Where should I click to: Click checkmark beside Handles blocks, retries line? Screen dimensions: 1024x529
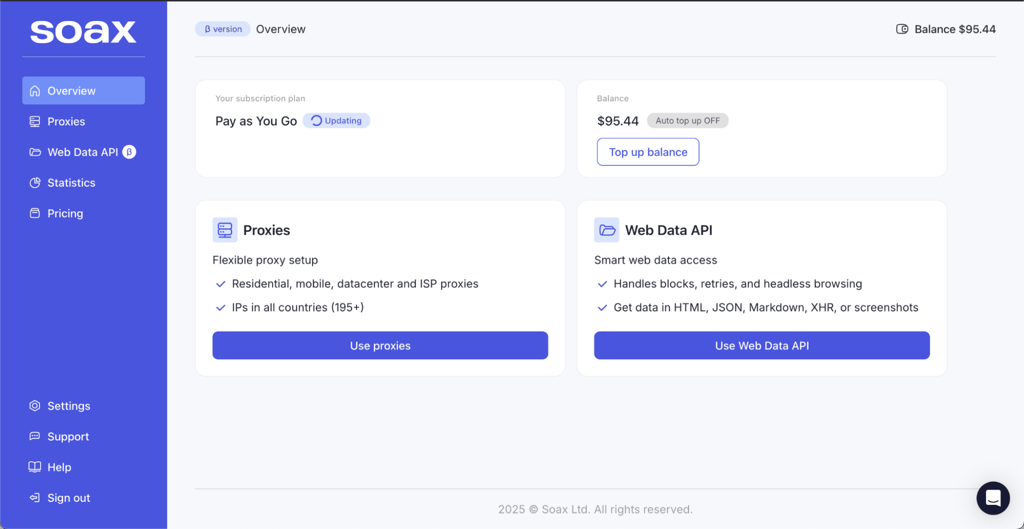[602, 284]
